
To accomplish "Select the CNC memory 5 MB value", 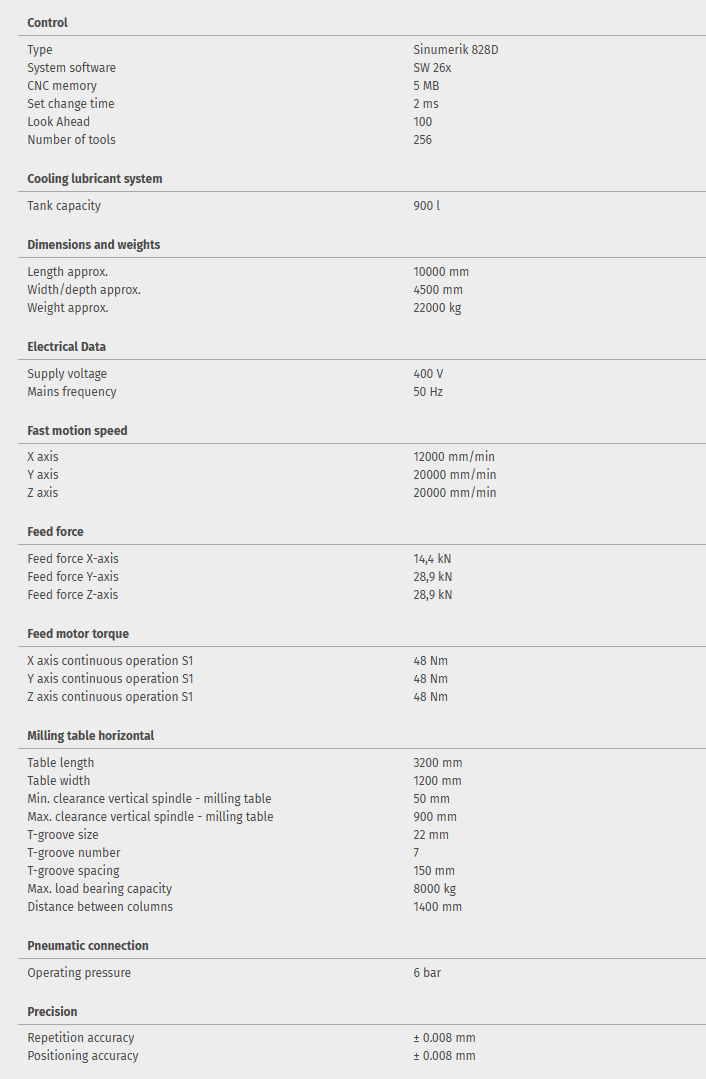I will point(426,86).
